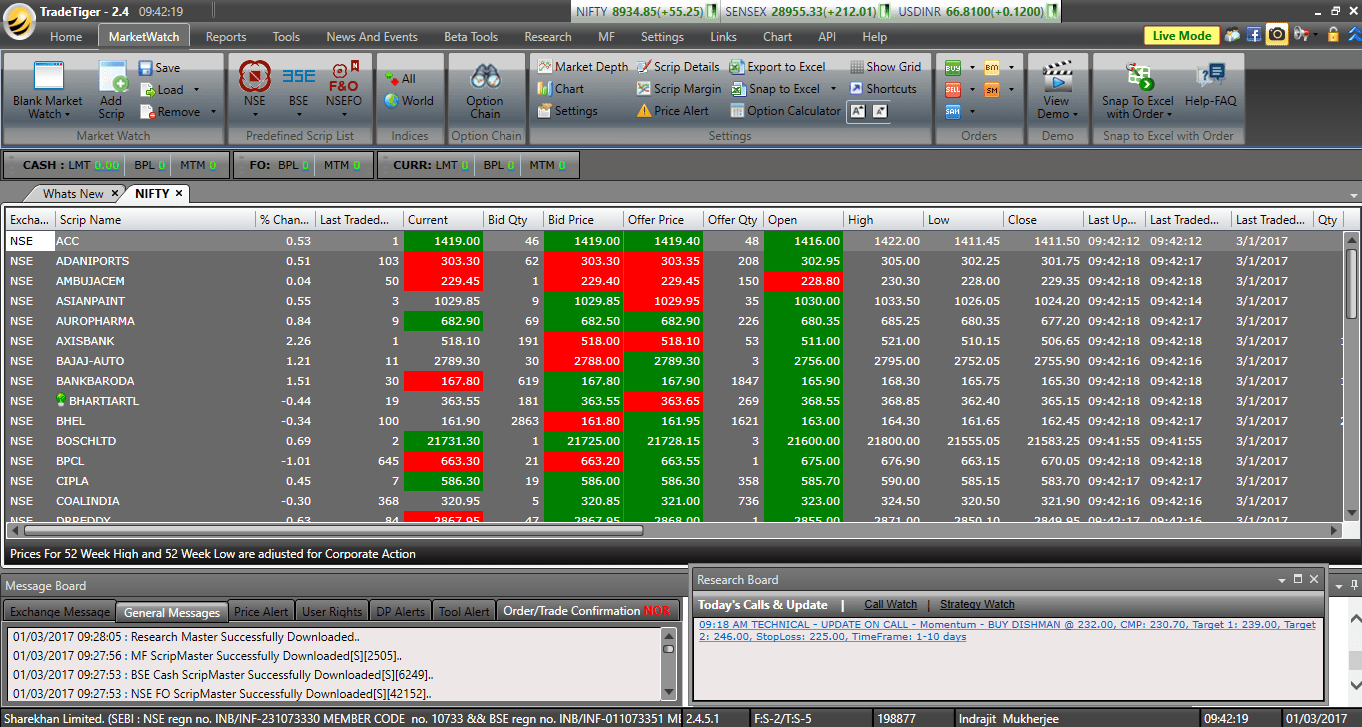Open the BUY order dropdown arrow
Screen dimensions: 1362x727
971,68
